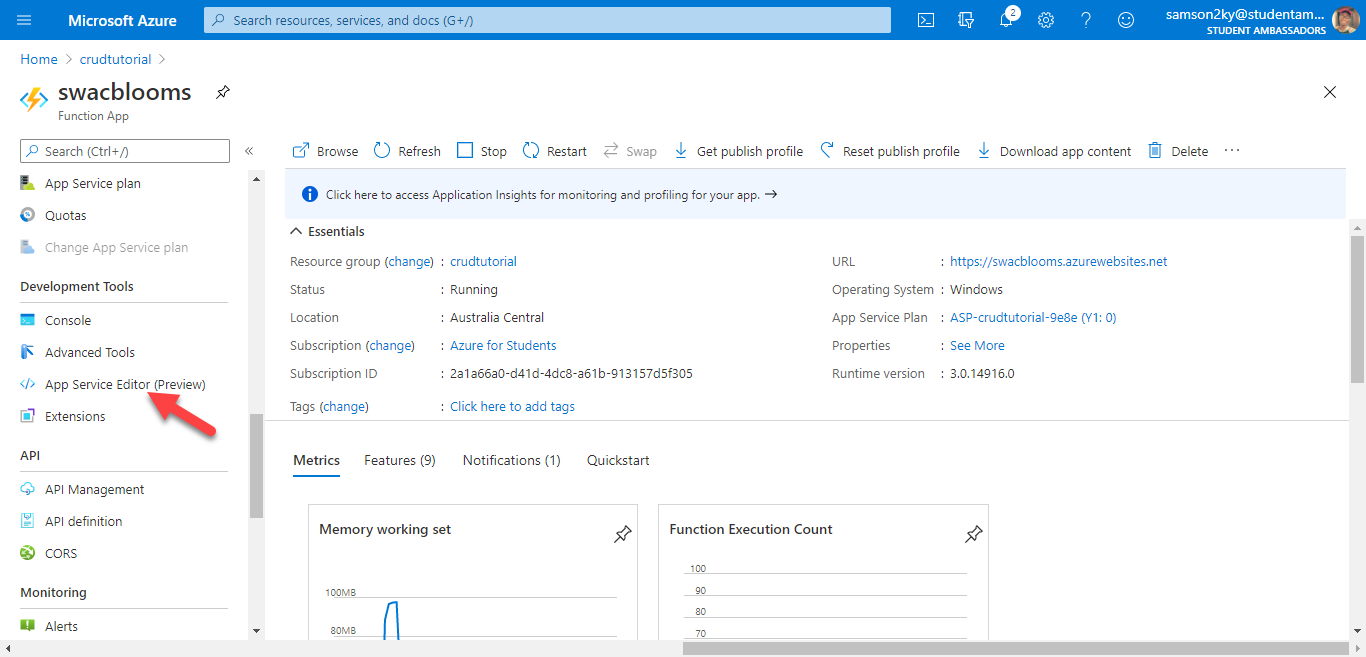Switch to the Features (9) tab

pos(400,460)
